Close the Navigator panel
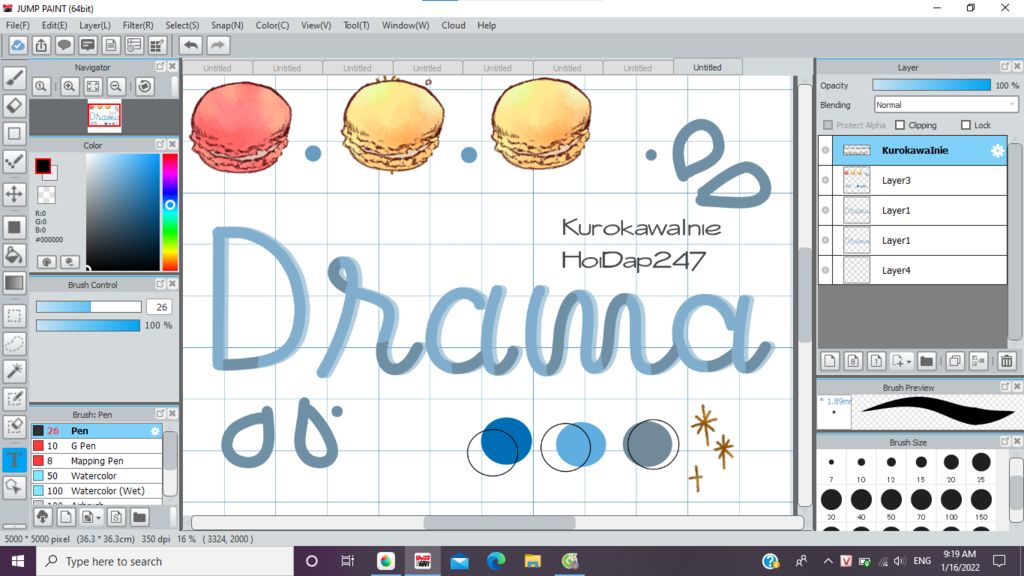The width and height of the screenshot is (1024, 576). click(x=172, y=67)
